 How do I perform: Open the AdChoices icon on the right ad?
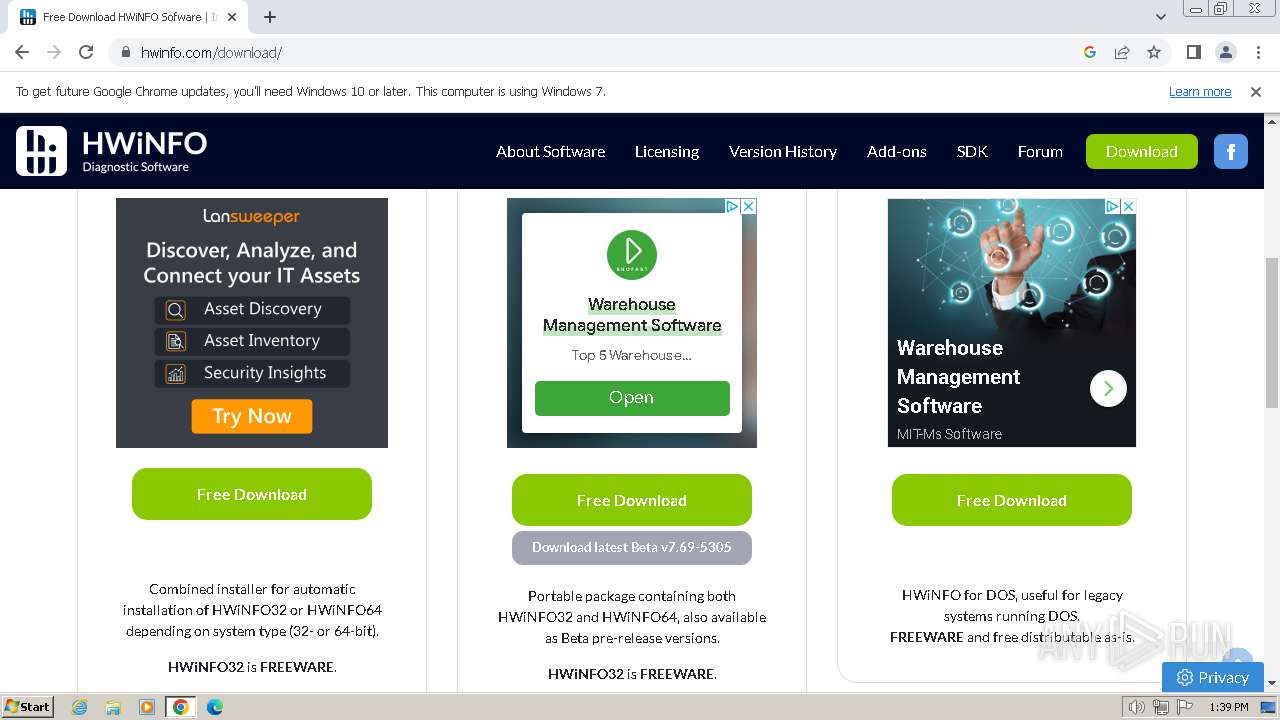[x=1112, y=206]
